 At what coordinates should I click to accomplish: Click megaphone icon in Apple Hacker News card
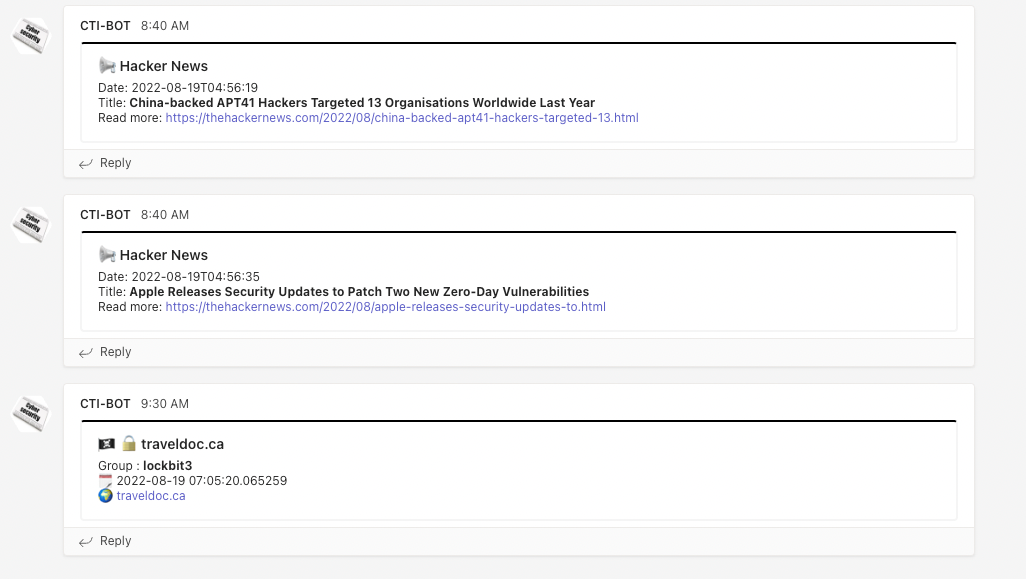(107, 255)
